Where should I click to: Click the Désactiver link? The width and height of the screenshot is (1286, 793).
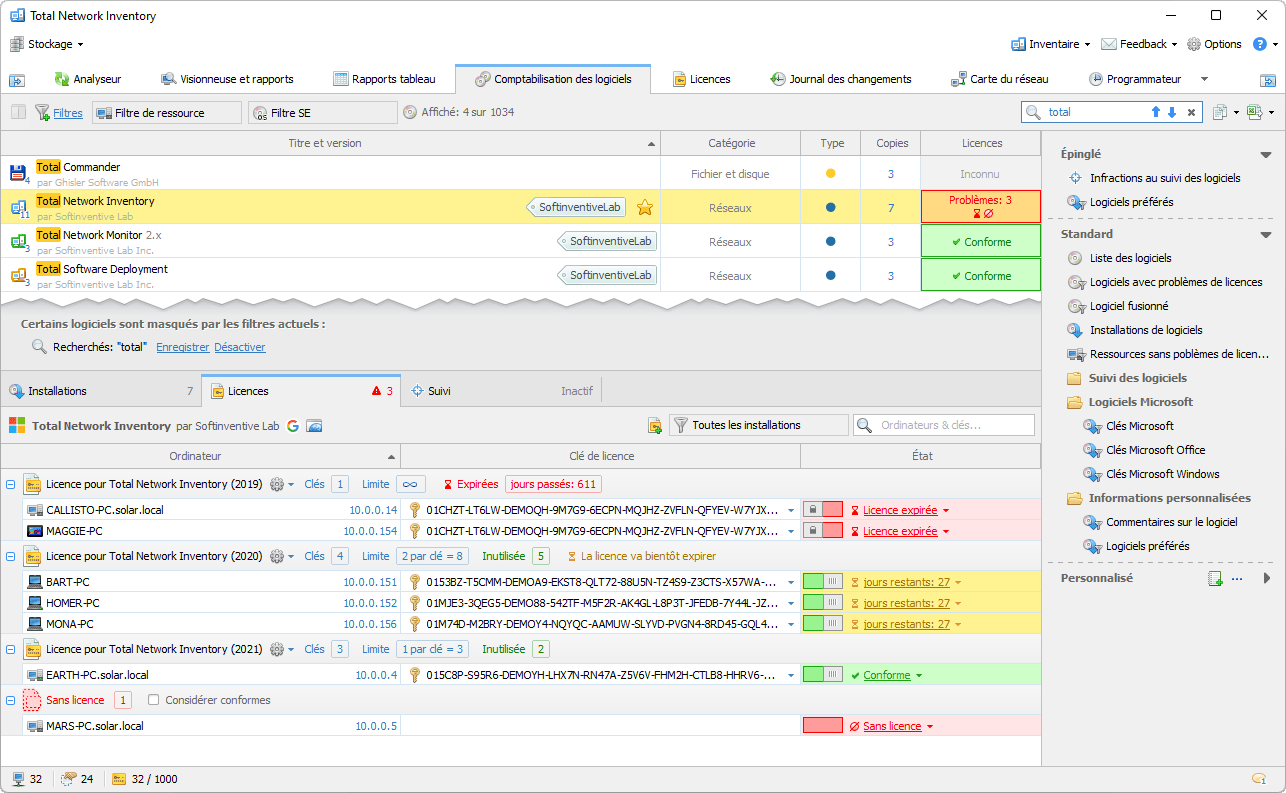click(x=240, y=347)
